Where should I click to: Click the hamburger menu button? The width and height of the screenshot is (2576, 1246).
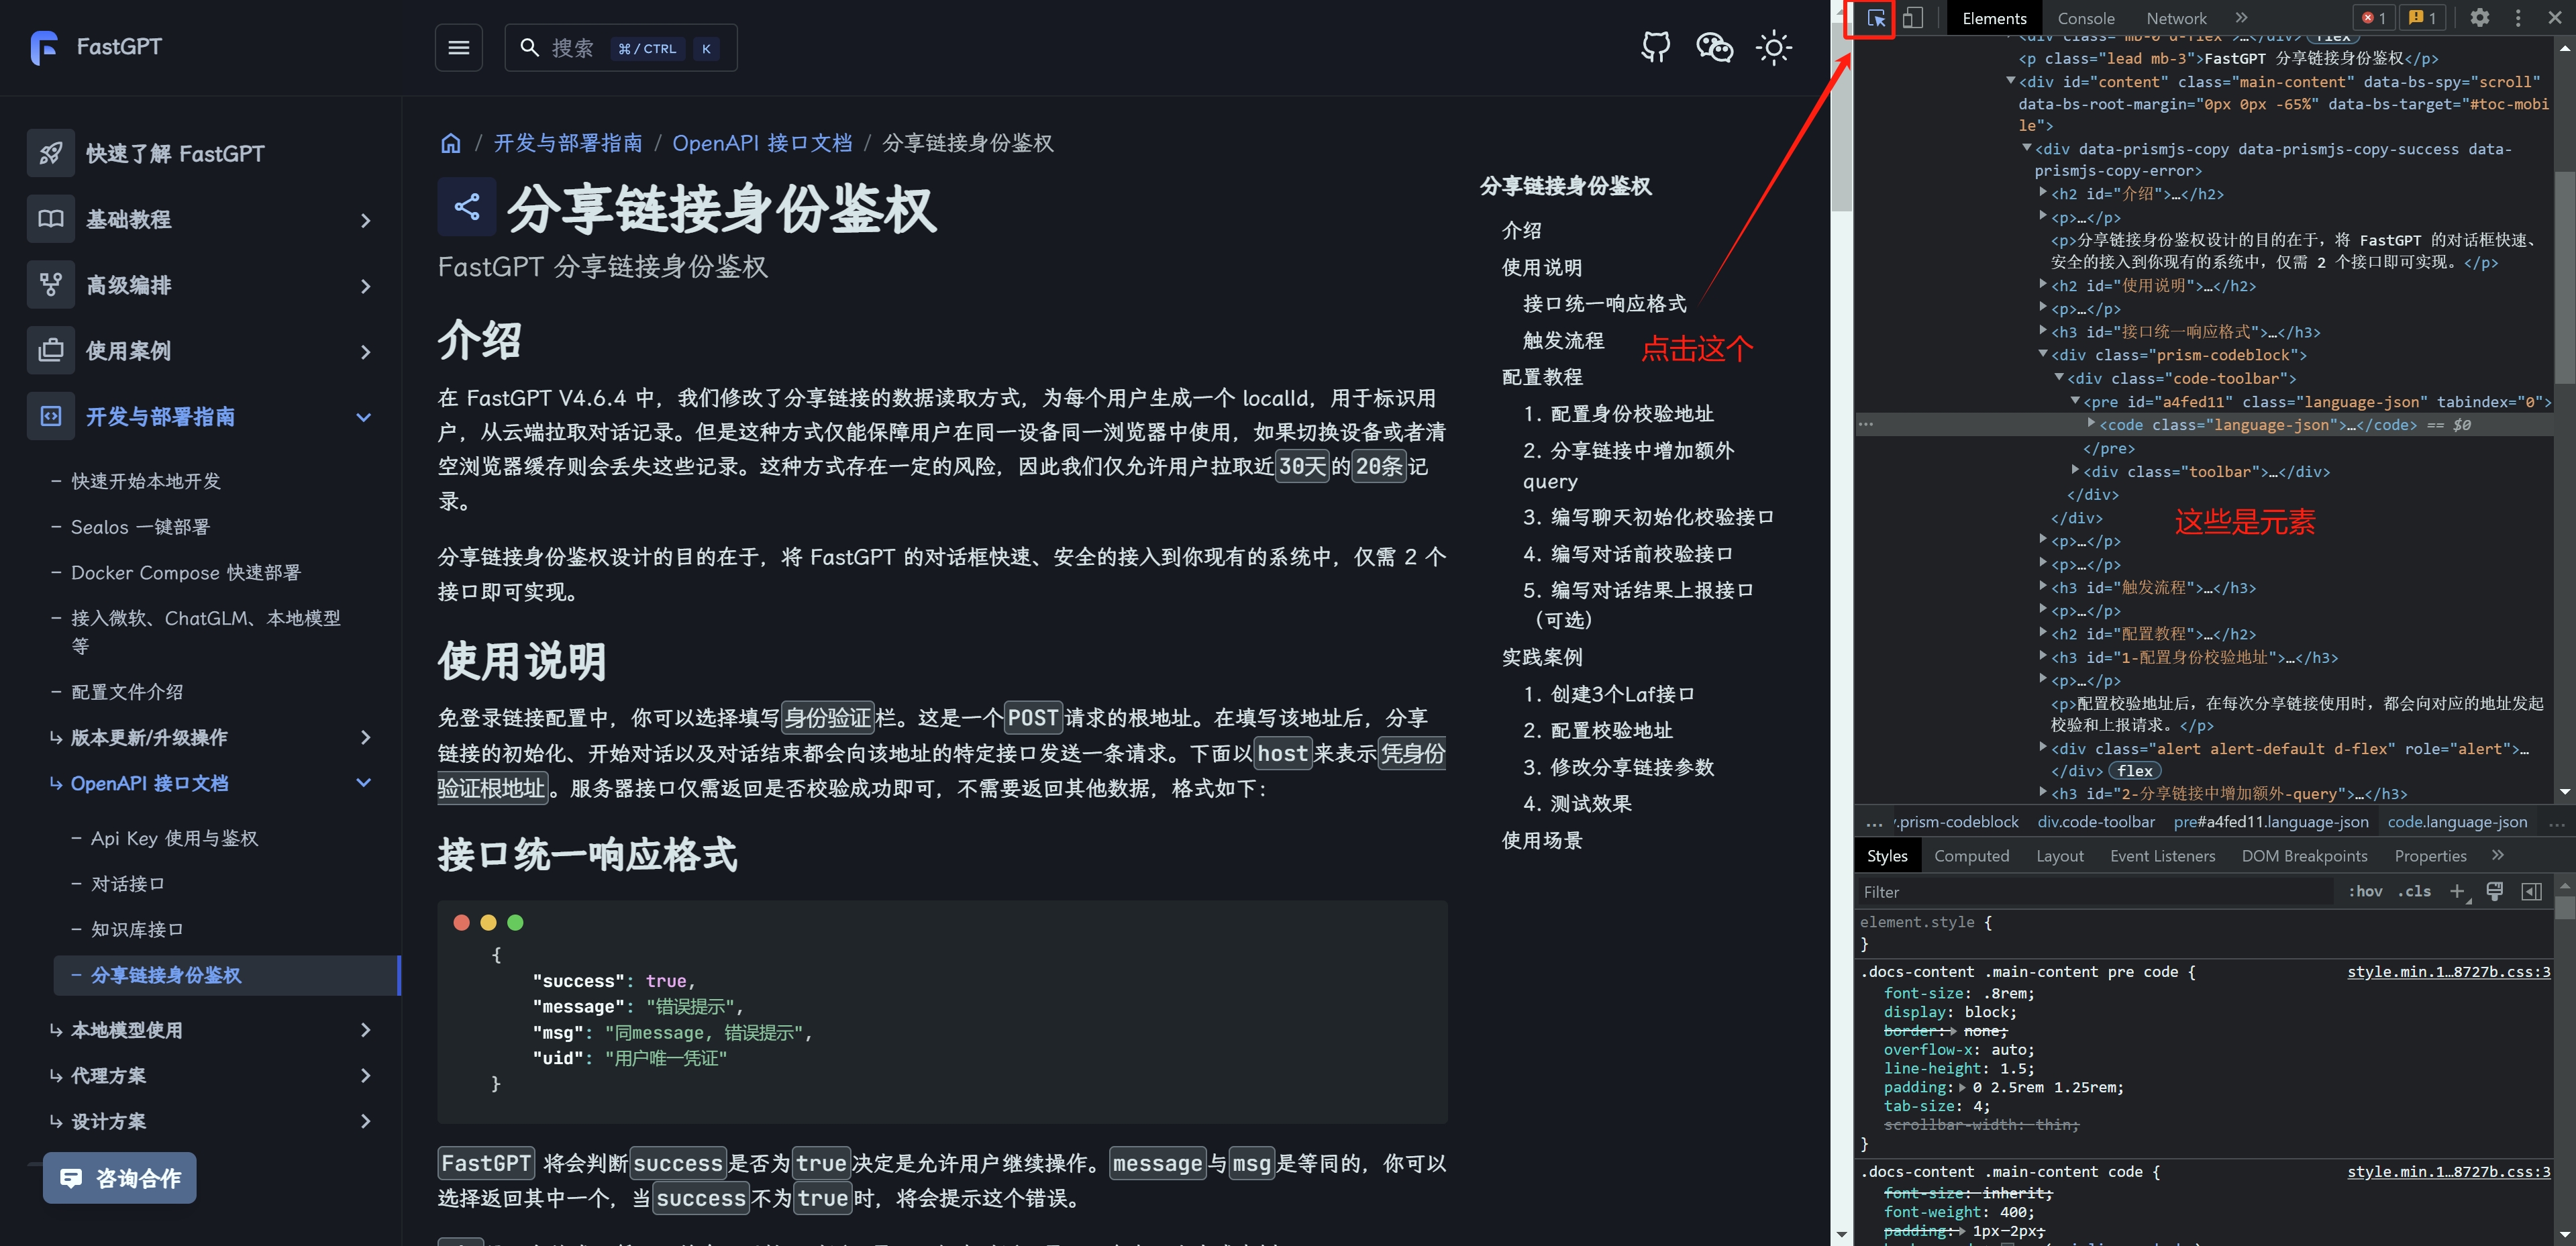coord(459,47)
